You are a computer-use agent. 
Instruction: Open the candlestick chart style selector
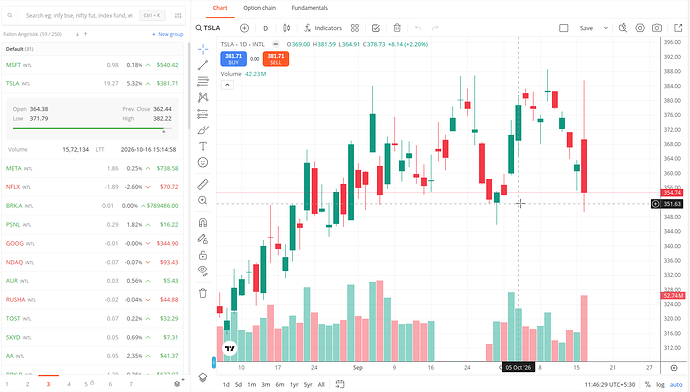pos(286,28)
